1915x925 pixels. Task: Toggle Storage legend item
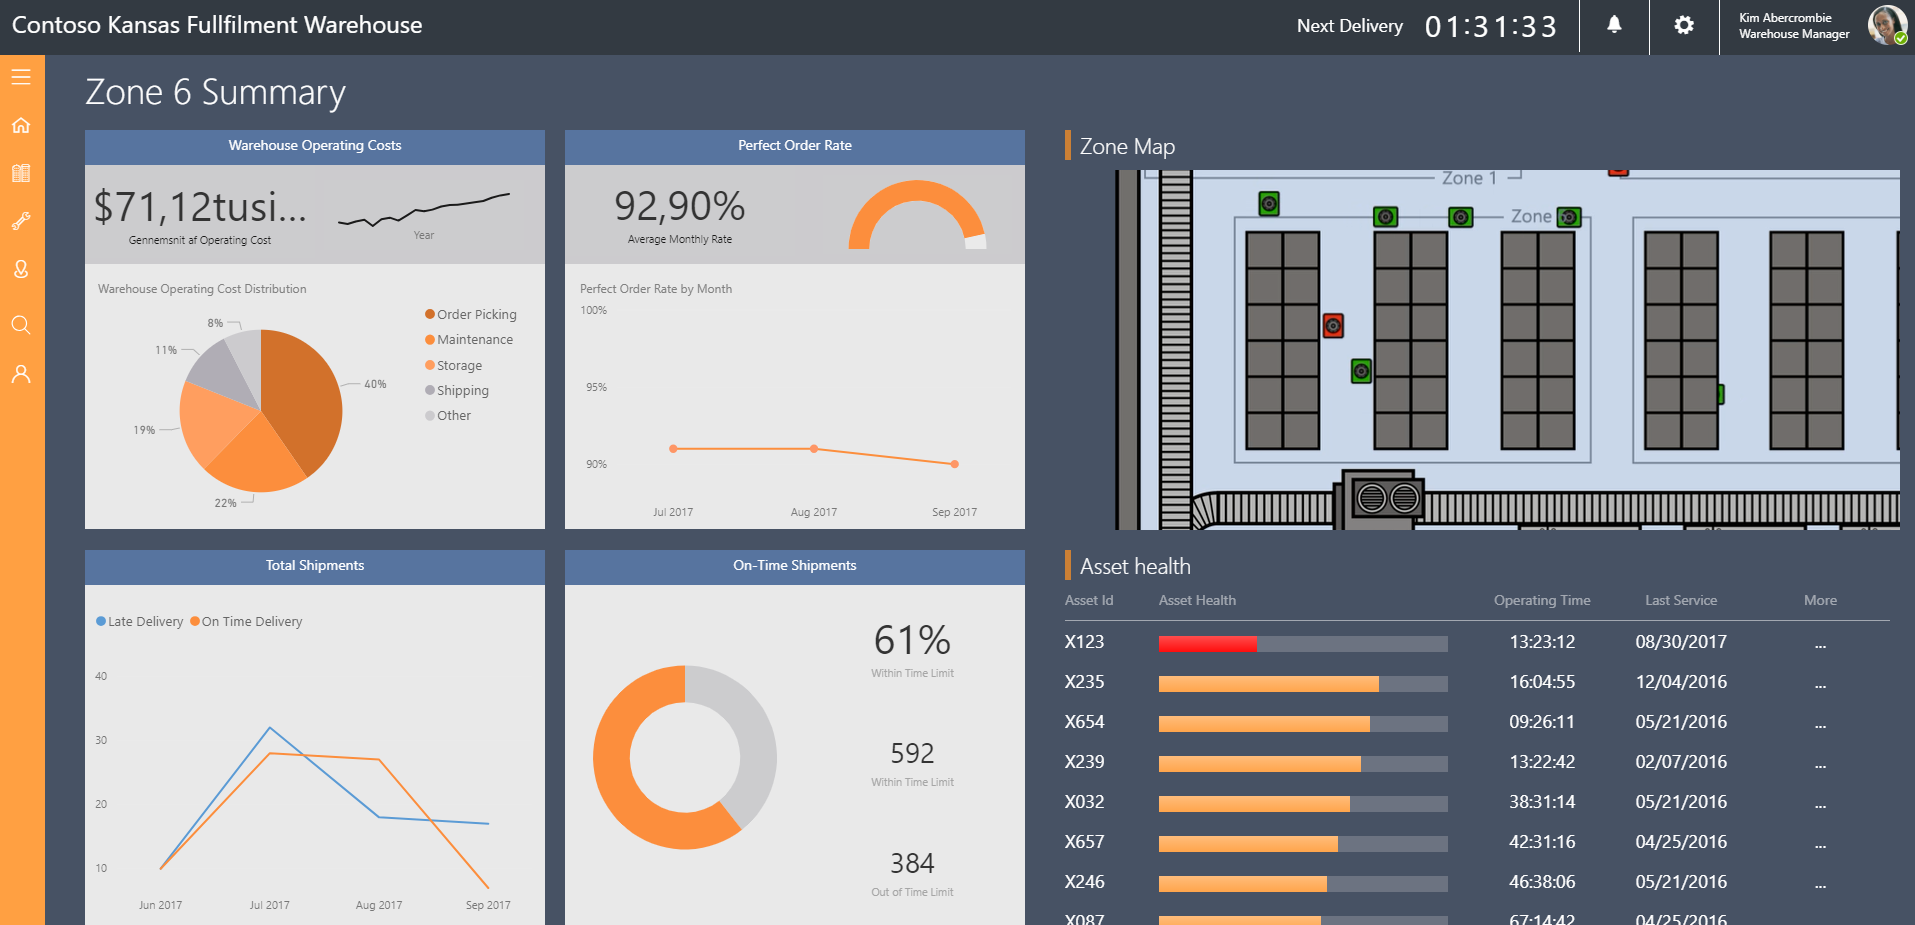point(454,365)
